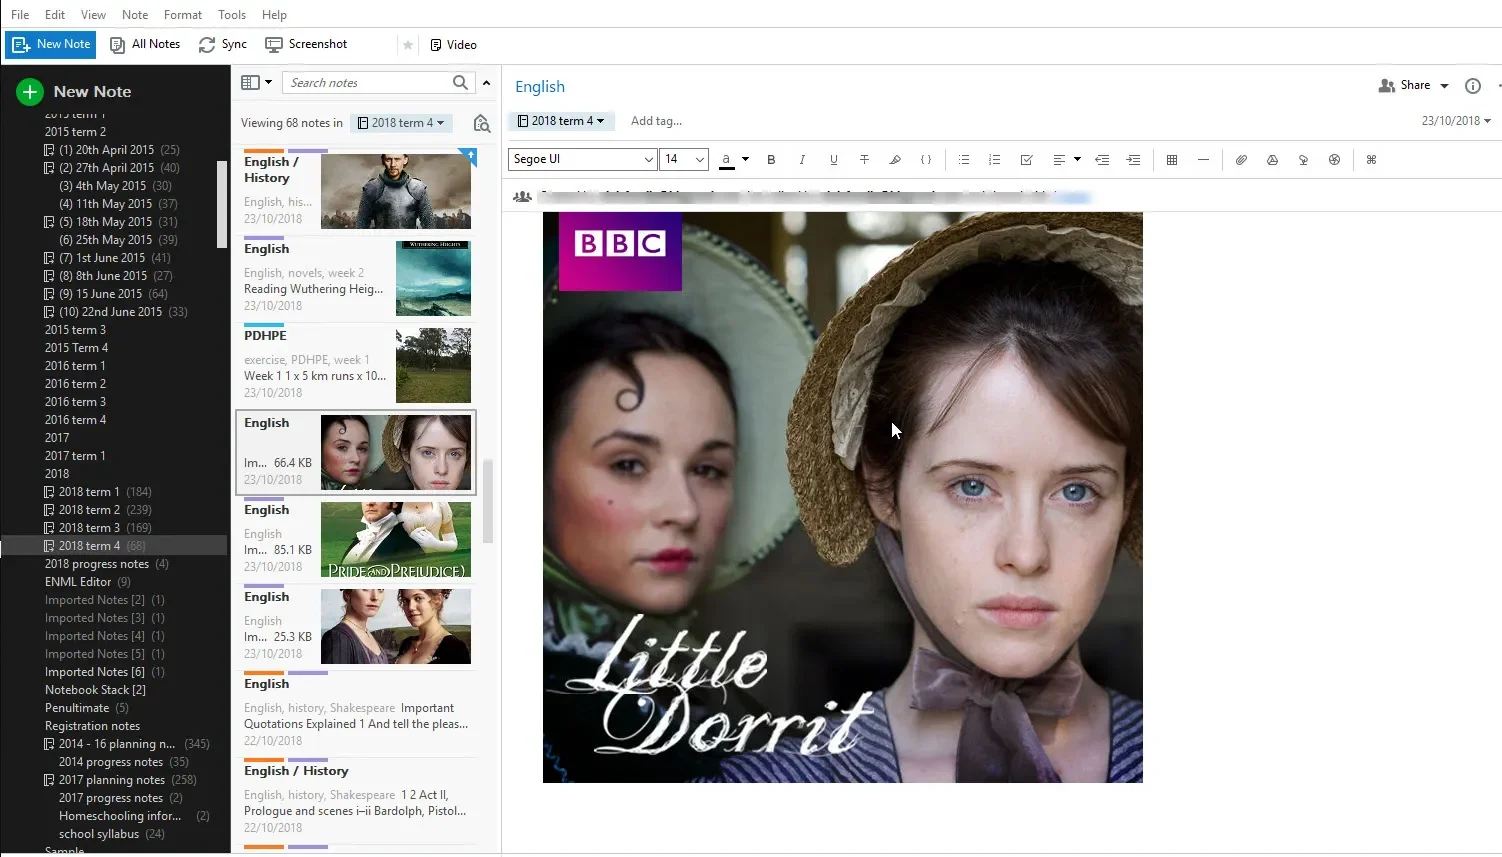The height and width of the screenshot is (857, 1502).
Task: Open the font size 14 dropdown
Action: coord(700,160)
